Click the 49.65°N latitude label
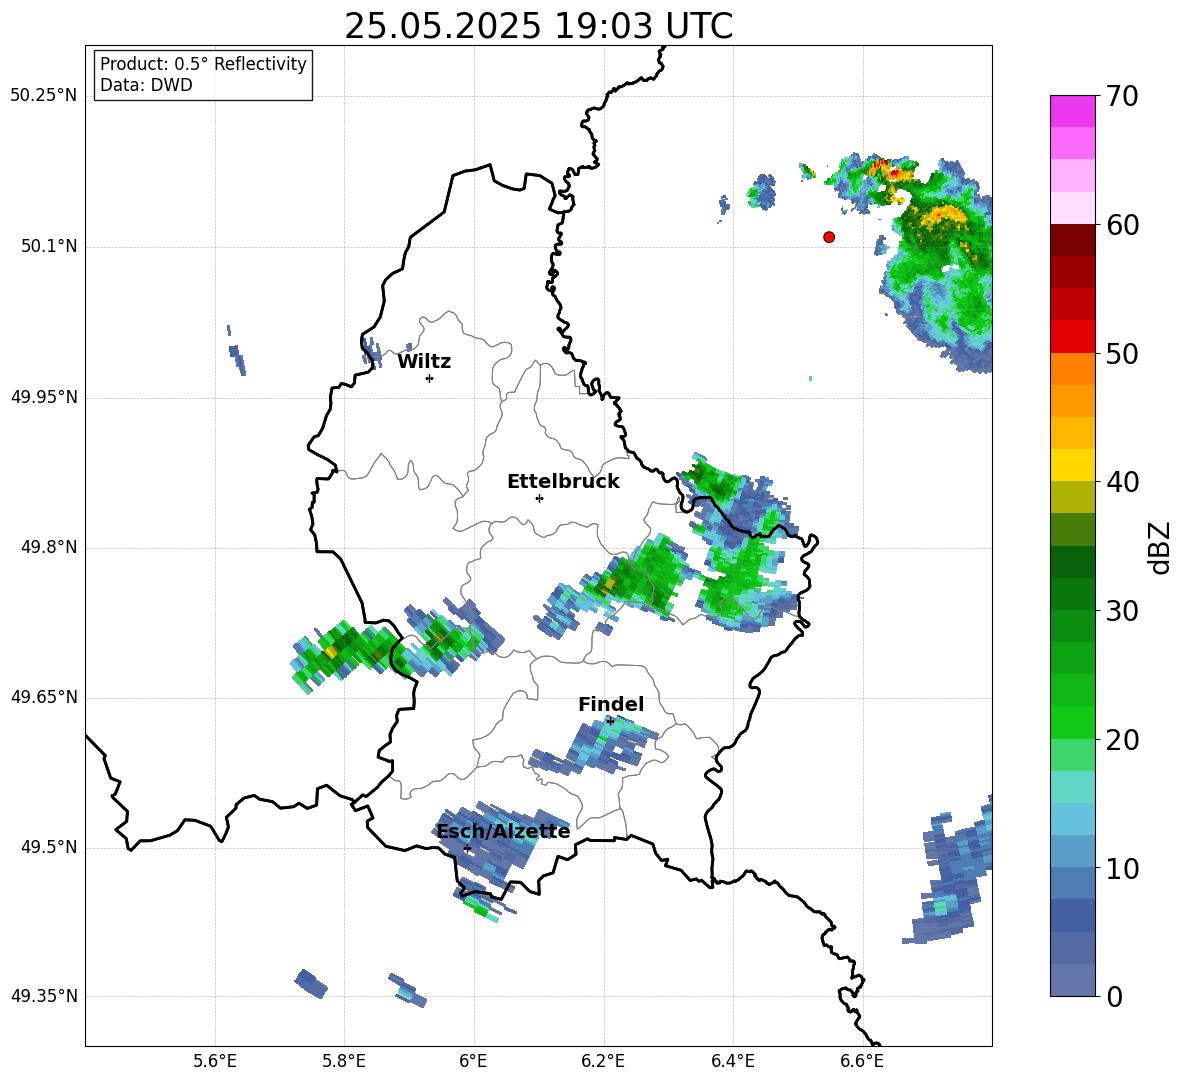This screenshot has height=1081, width=1184. click(x=44, y=697)
